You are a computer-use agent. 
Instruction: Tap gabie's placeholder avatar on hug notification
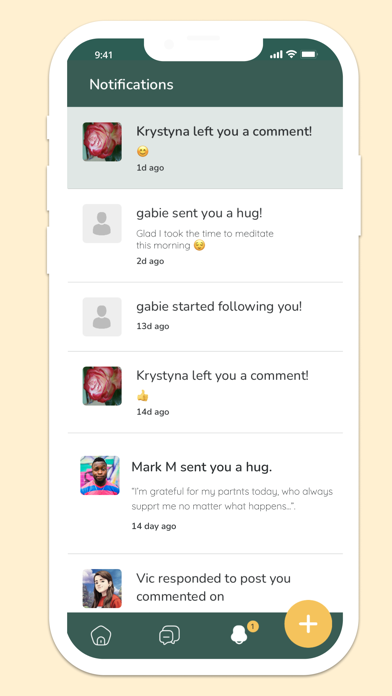pyautogui.click(x=102, y=223)
